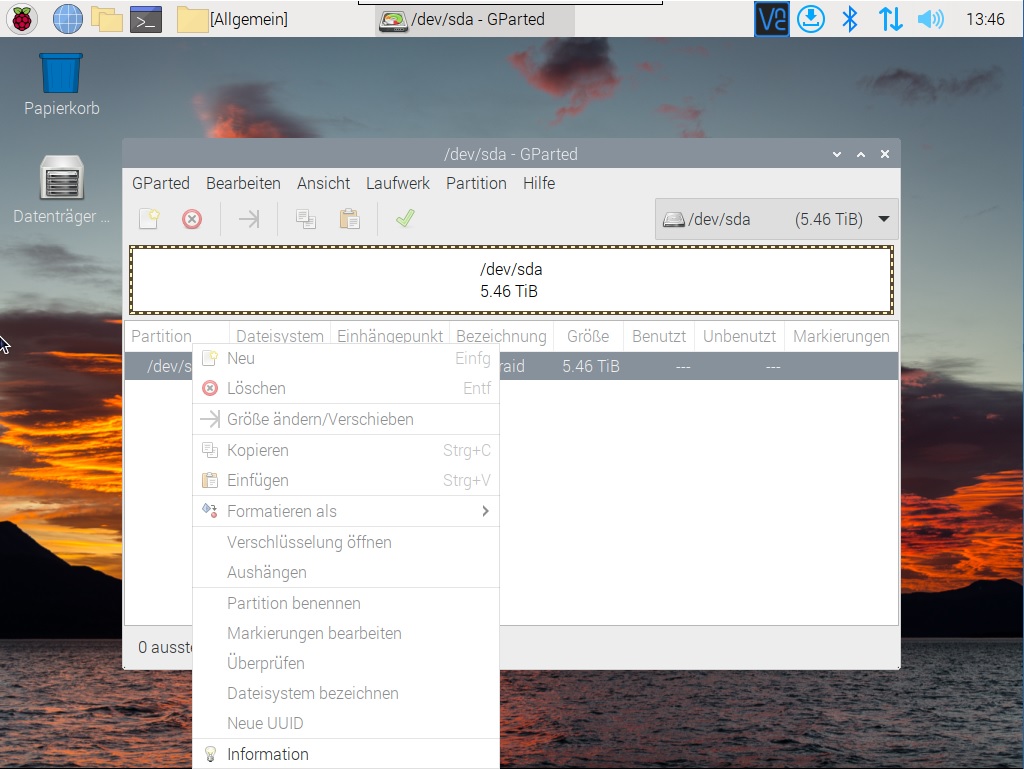Image resolution: width=1024 pixels, height=769 pixels.
Task: Select the Papierkorb desktop icon
Action: [x=61, y=84]
